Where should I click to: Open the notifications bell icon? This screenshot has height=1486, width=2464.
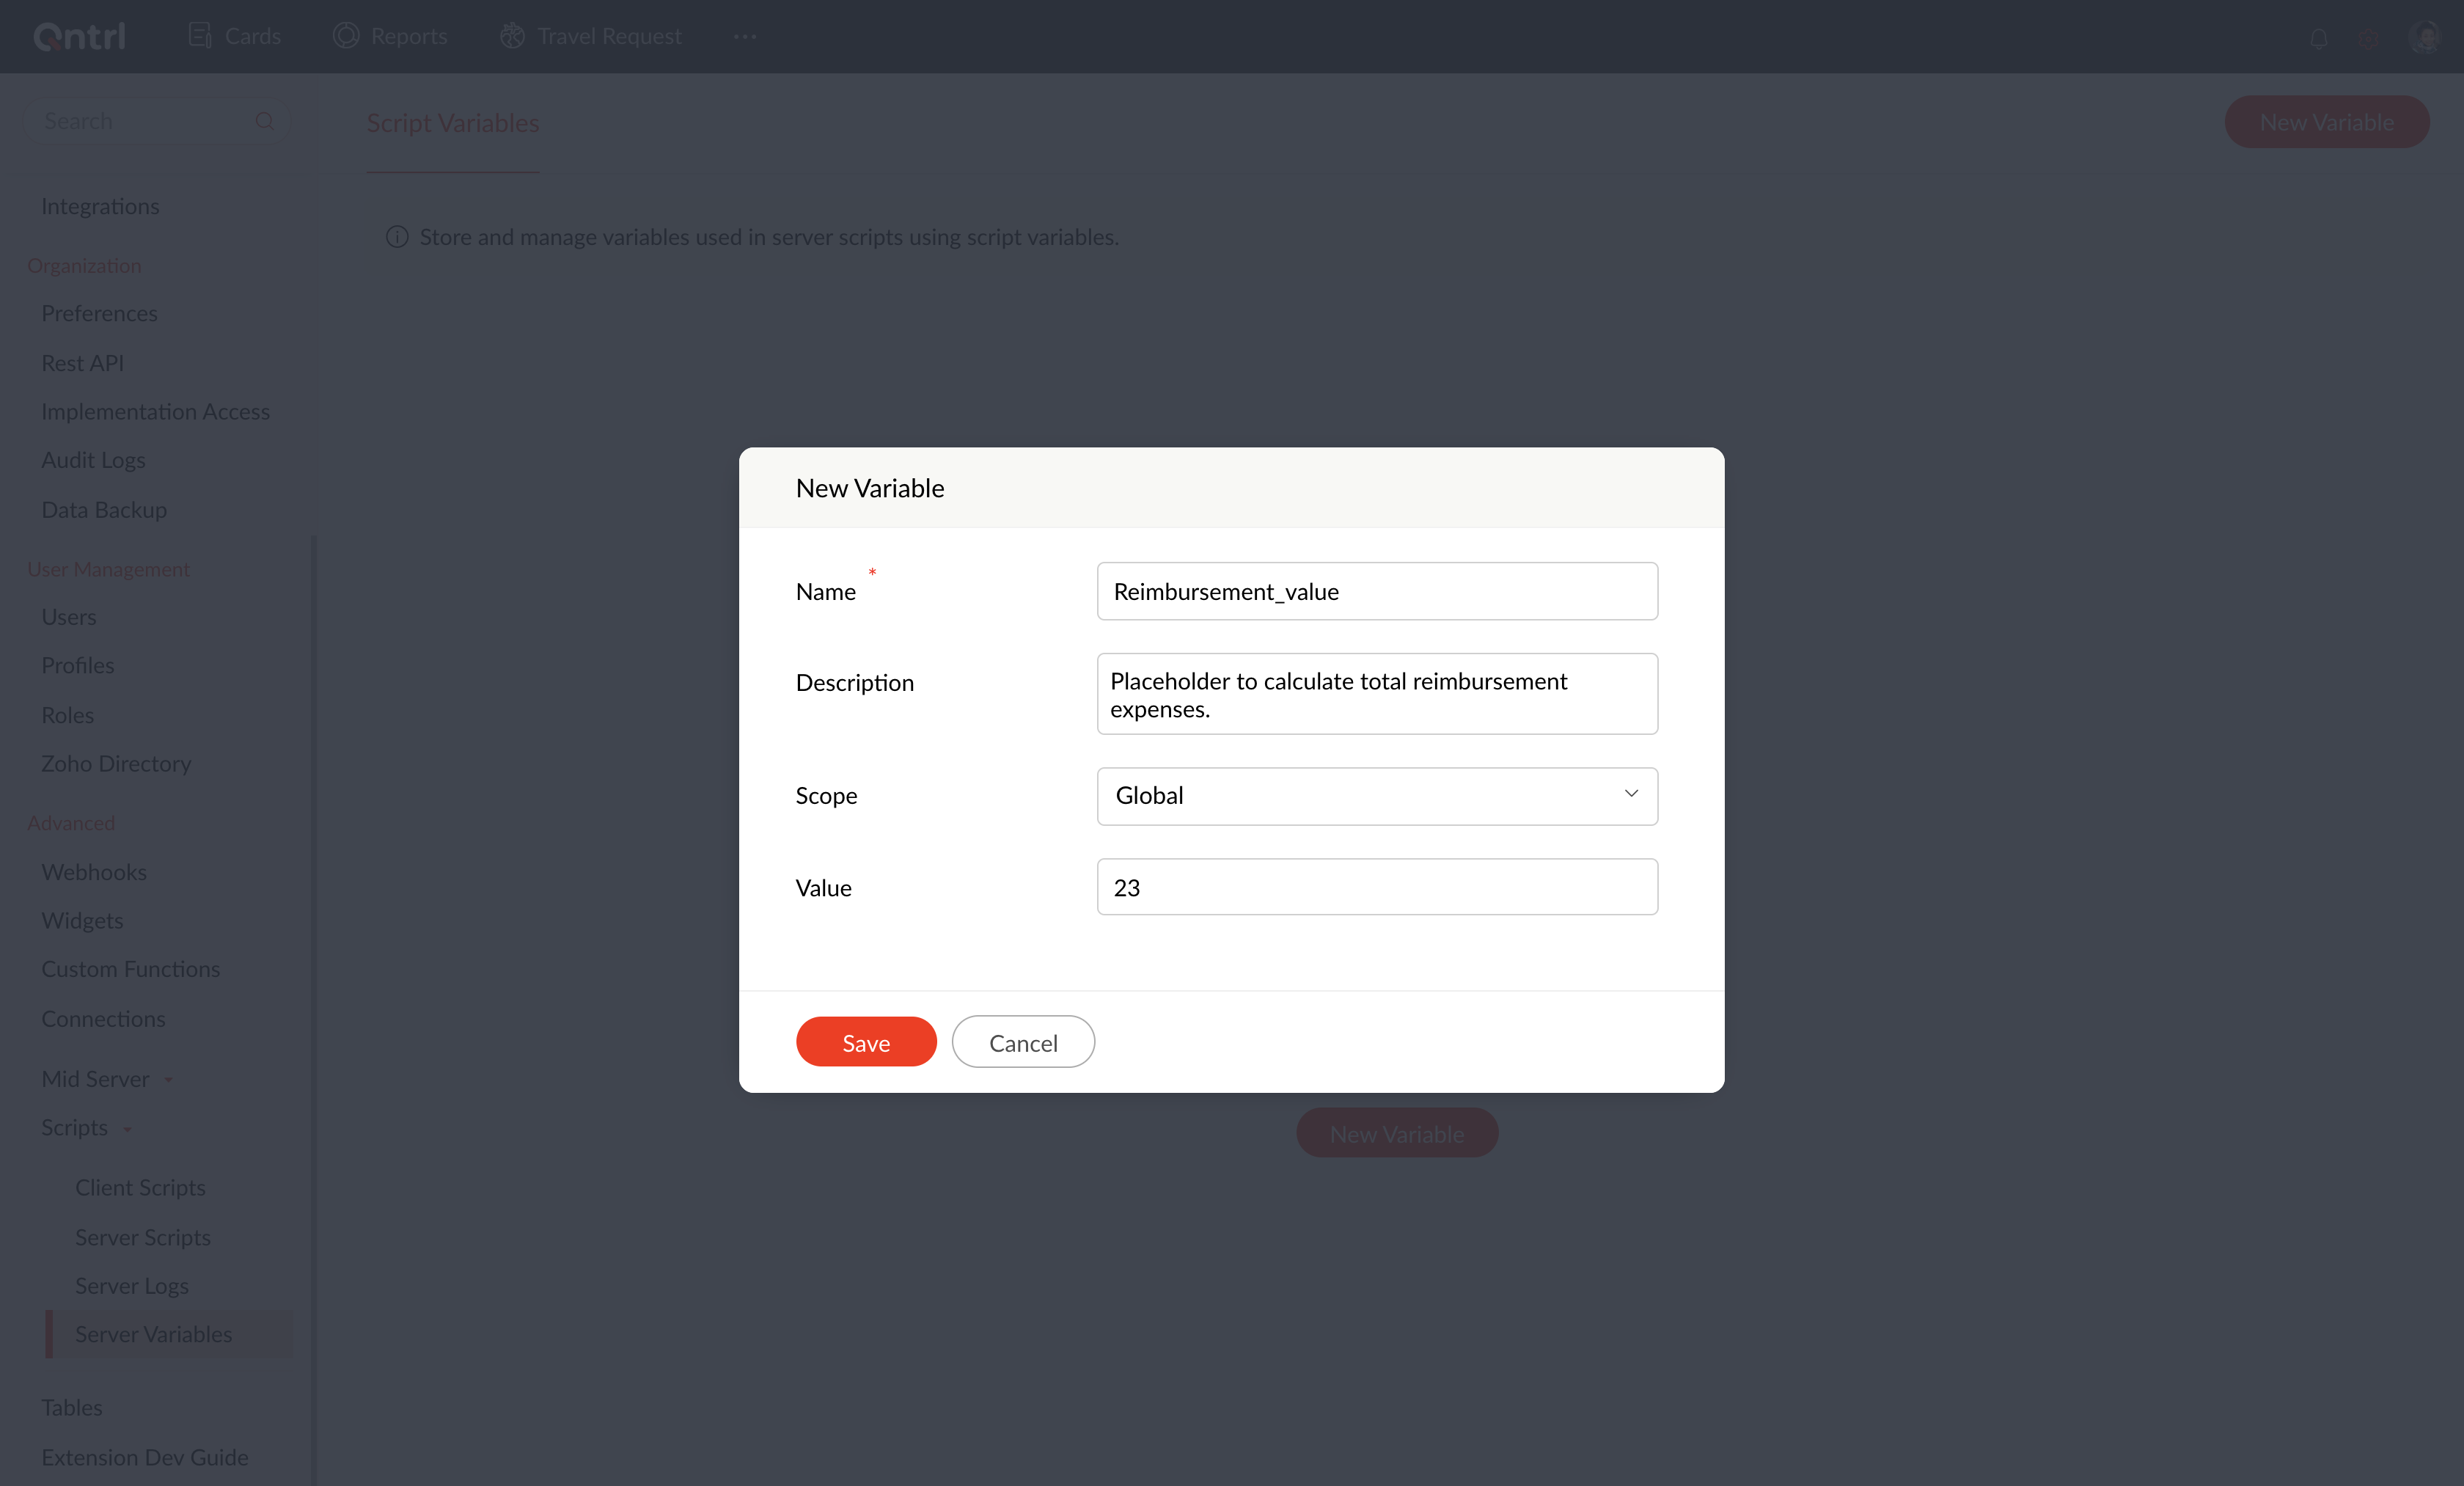[2318, 38]
